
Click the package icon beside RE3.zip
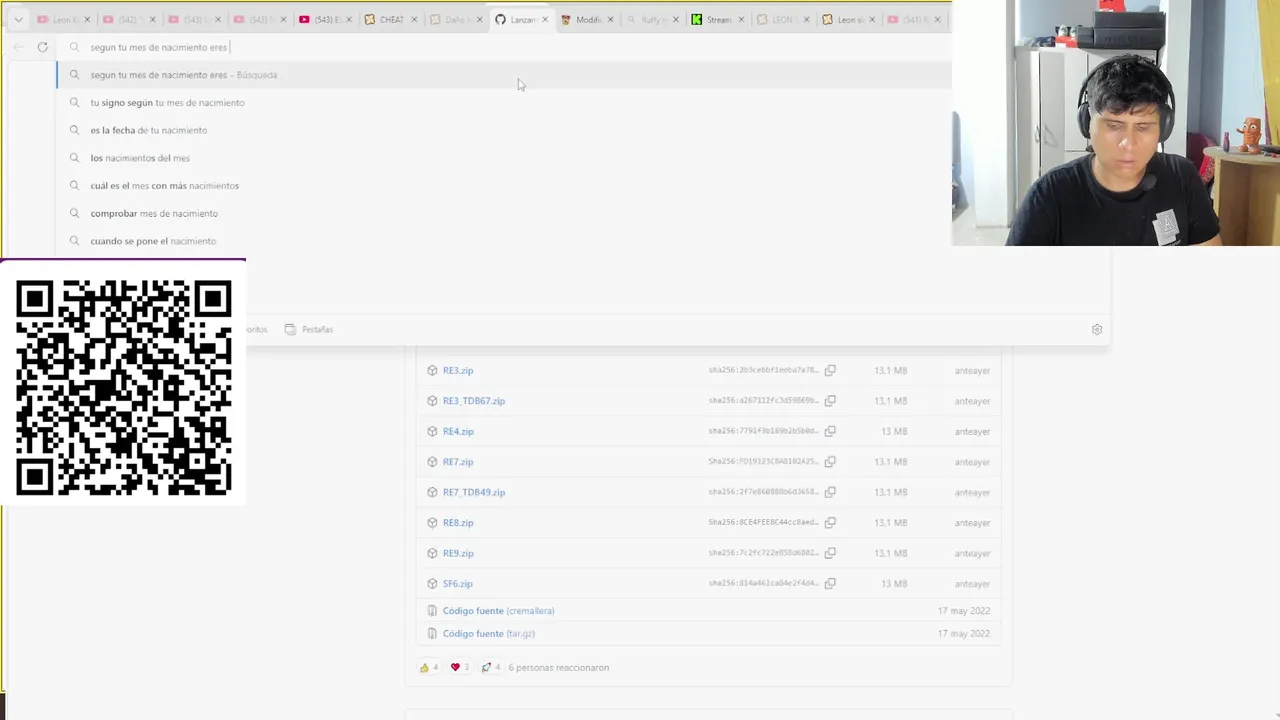[x=432, y=370]
